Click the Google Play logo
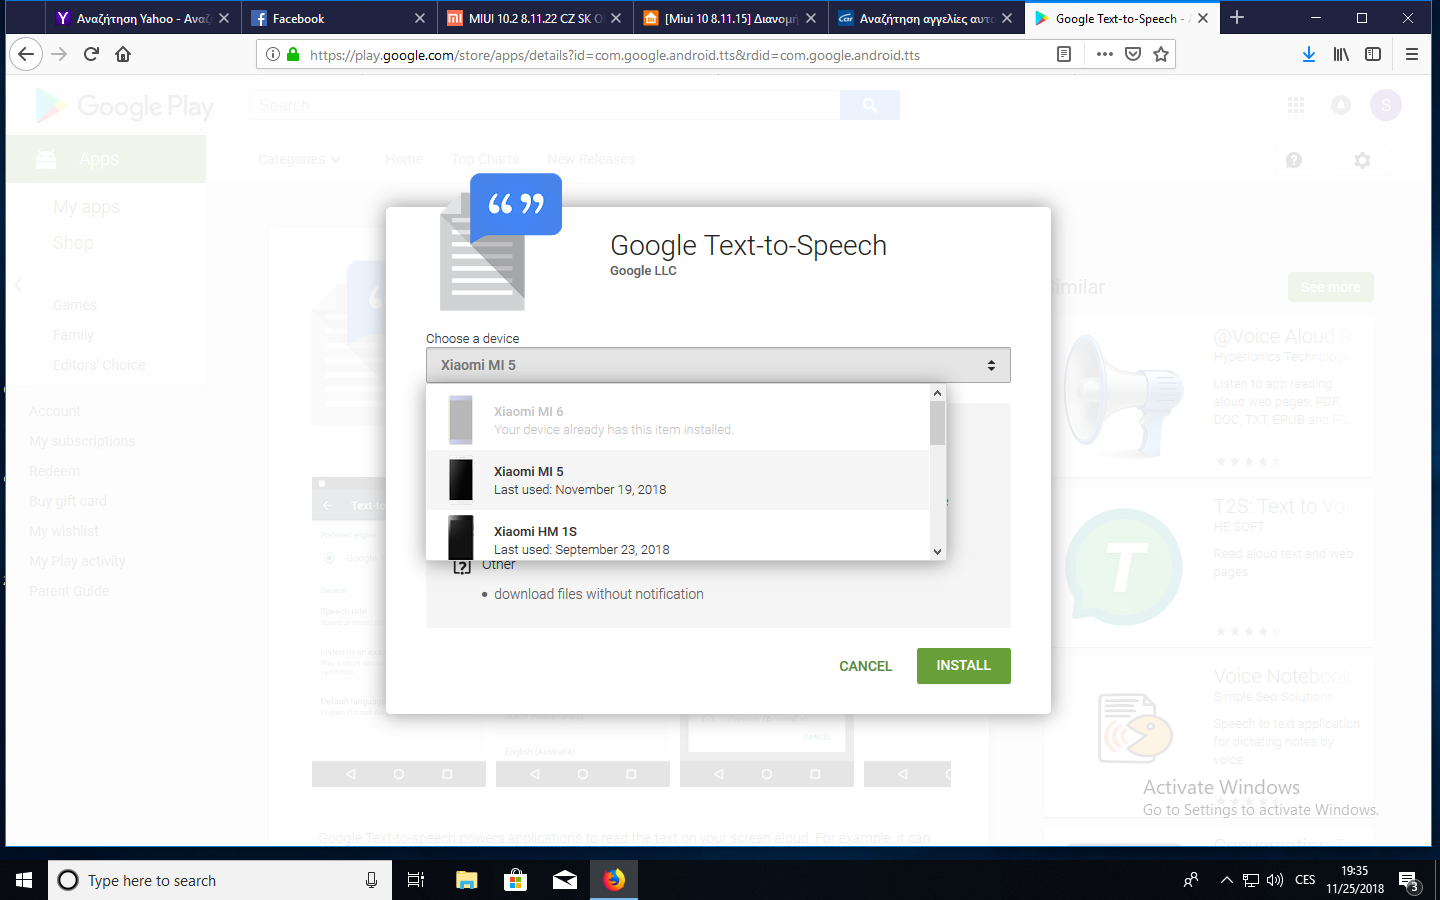 124,106
